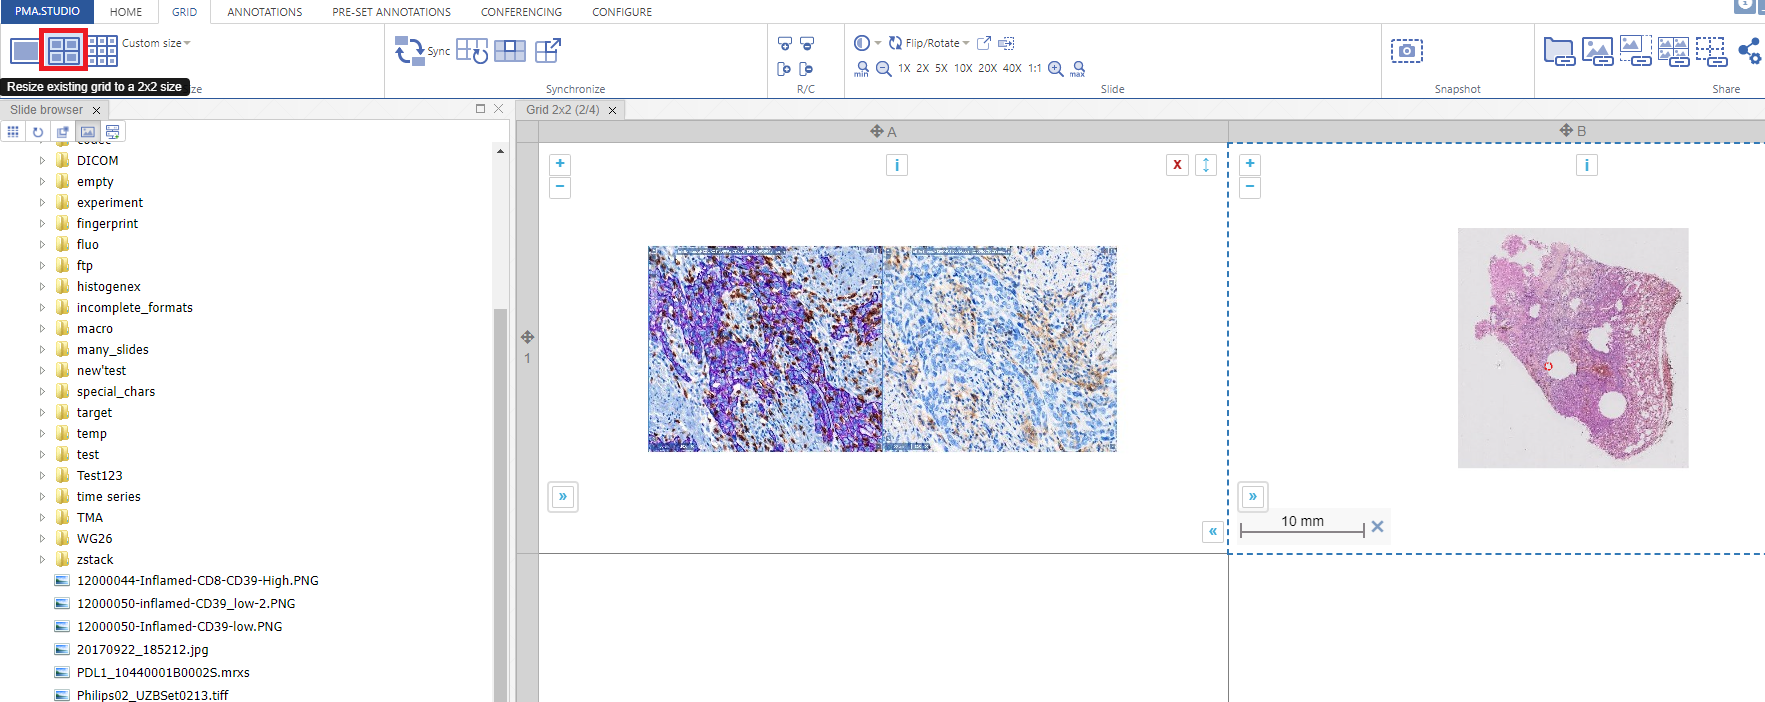Click the slide browser vertical scrollbar
Viewport: 1765px width, 702px height.
[x=500, y=500]
